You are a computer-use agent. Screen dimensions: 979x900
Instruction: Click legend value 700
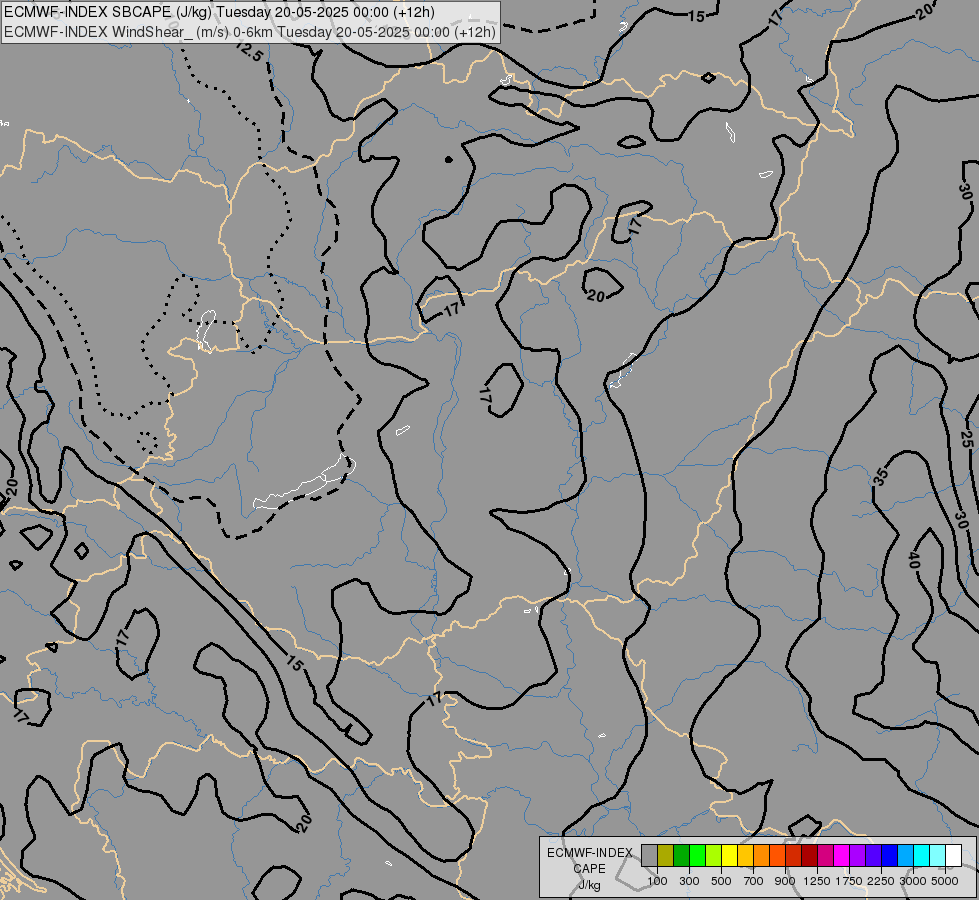coord(754,881)
